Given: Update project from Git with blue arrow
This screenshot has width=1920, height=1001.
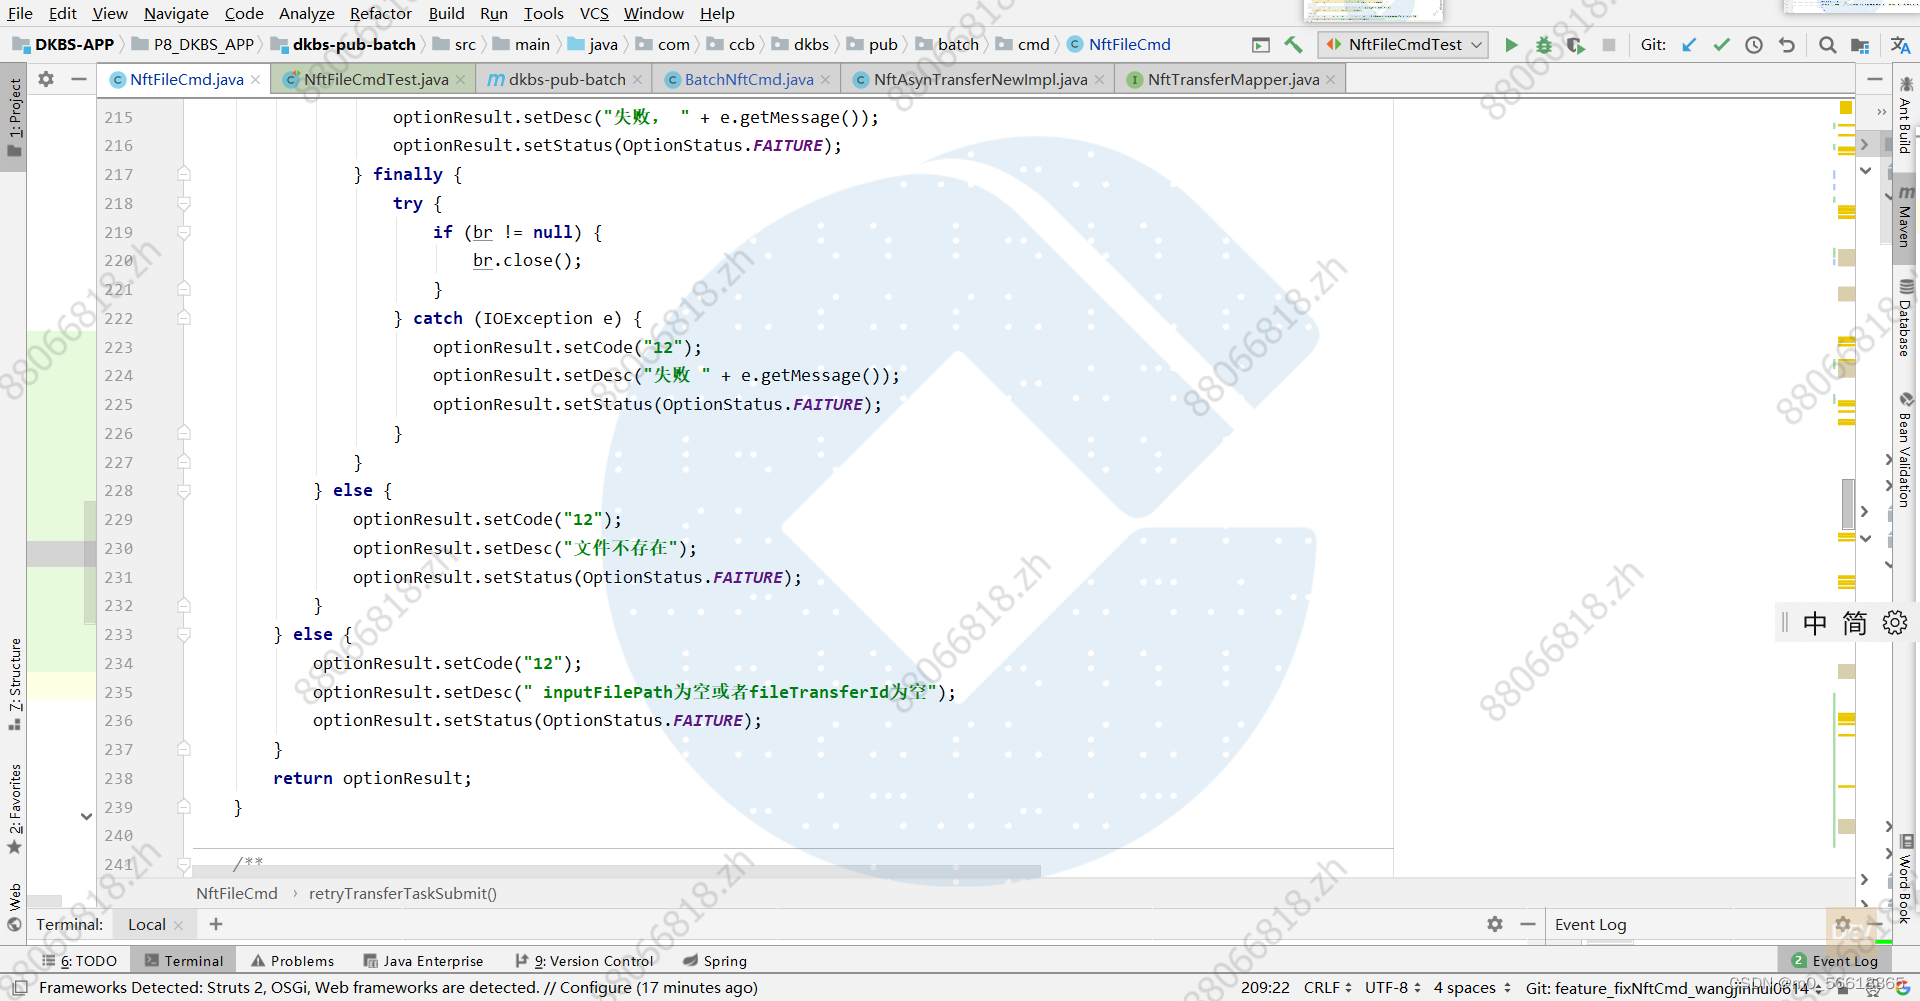Looking at the screenshot, I should 1689,45.
